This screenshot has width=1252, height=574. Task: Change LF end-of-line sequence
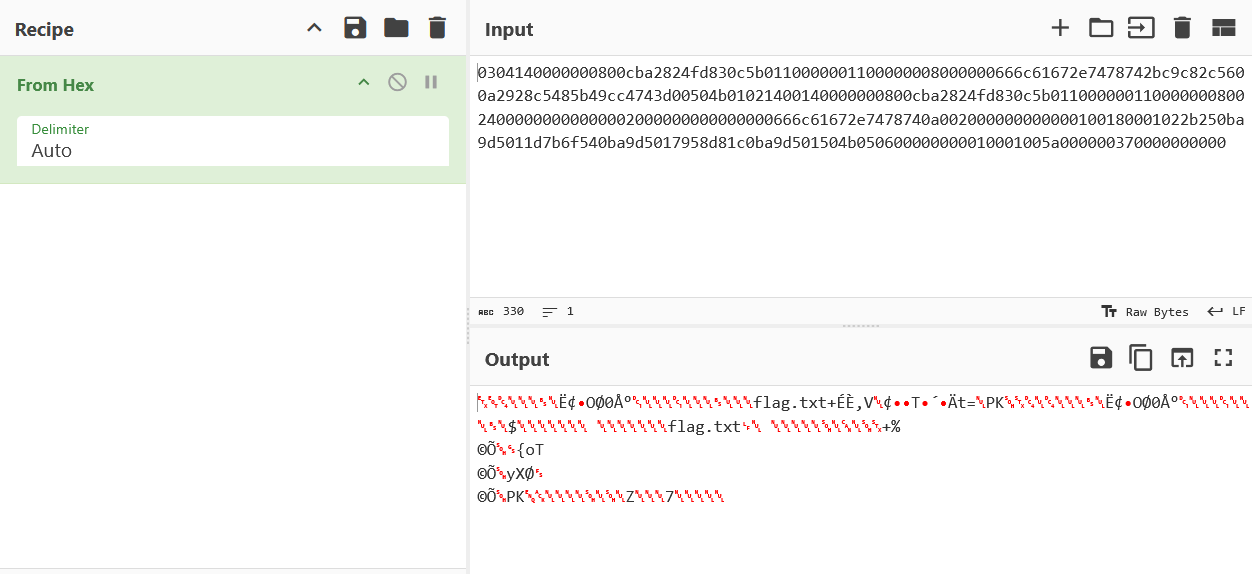(x=1226, y=311)
